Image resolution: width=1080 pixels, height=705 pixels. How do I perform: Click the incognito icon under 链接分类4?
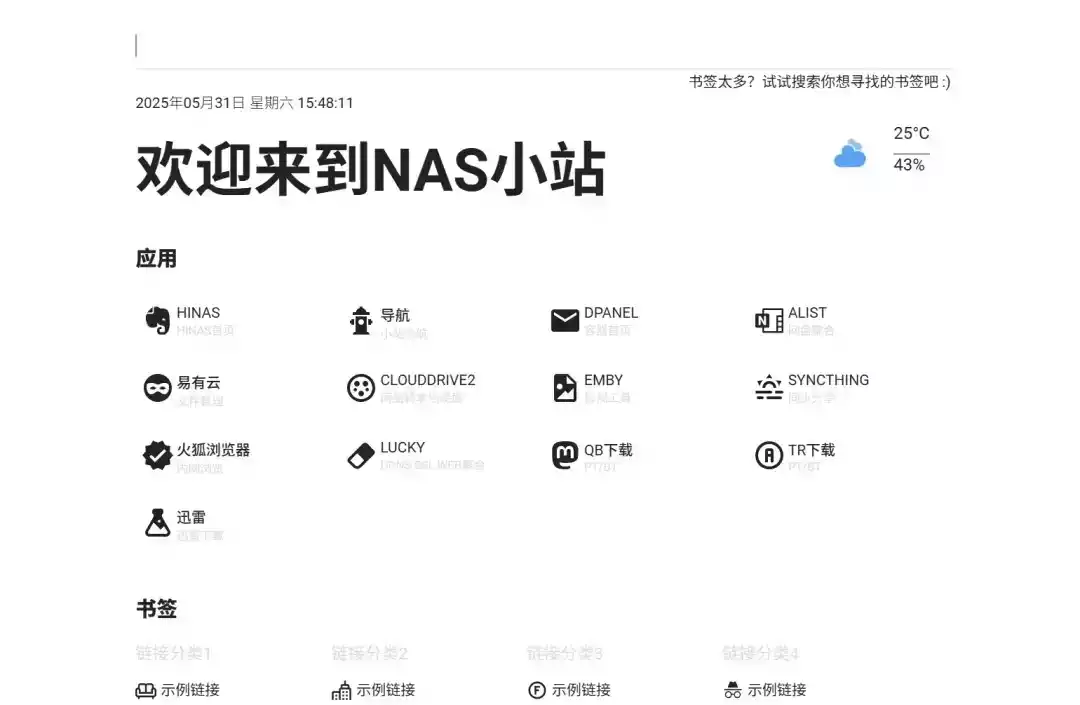click(x=732, y=691)
